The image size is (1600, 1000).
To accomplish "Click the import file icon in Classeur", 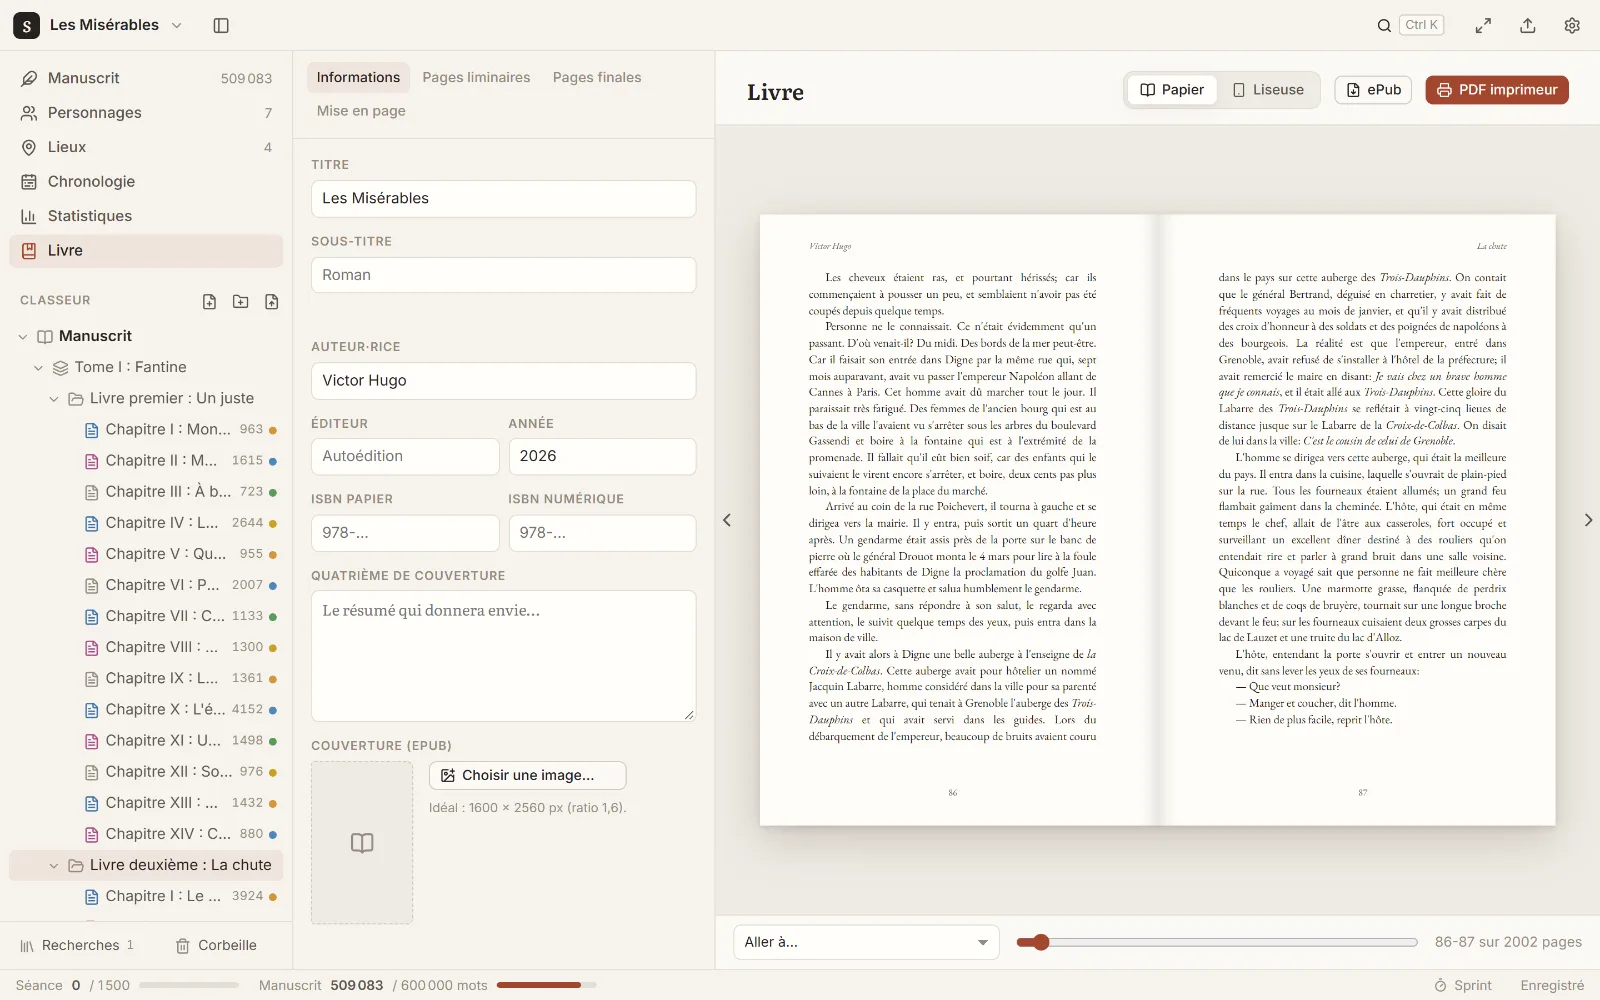I will 271,301.
